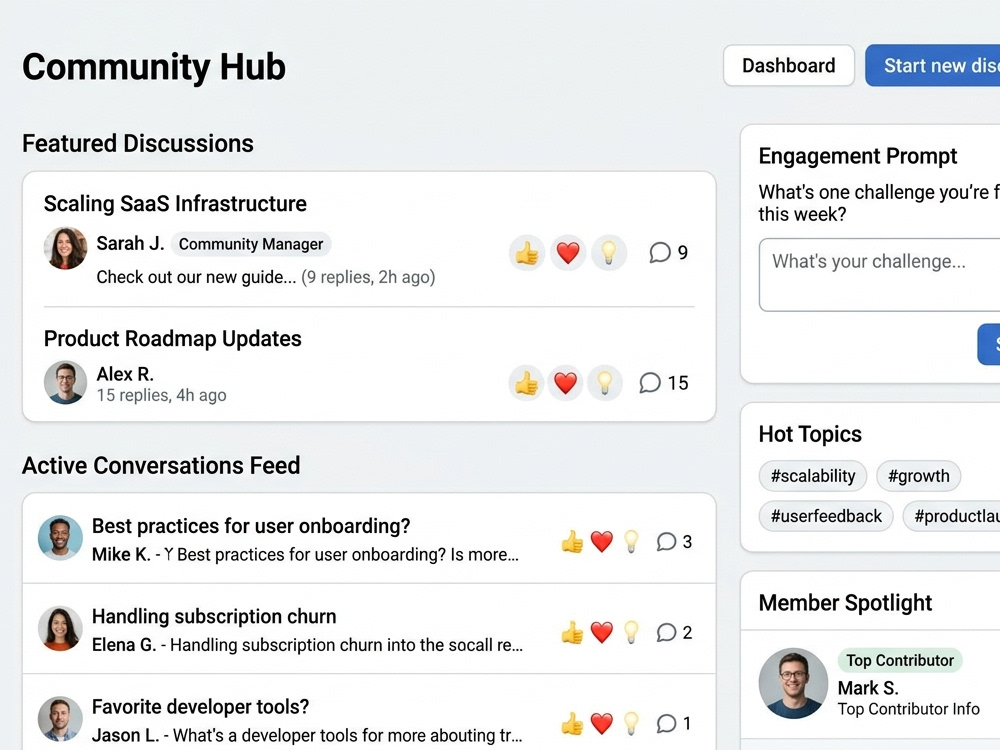Viewport: 1000px width, 750px height.
Task: Click the Community Hub heading
Action: [154, 67]
